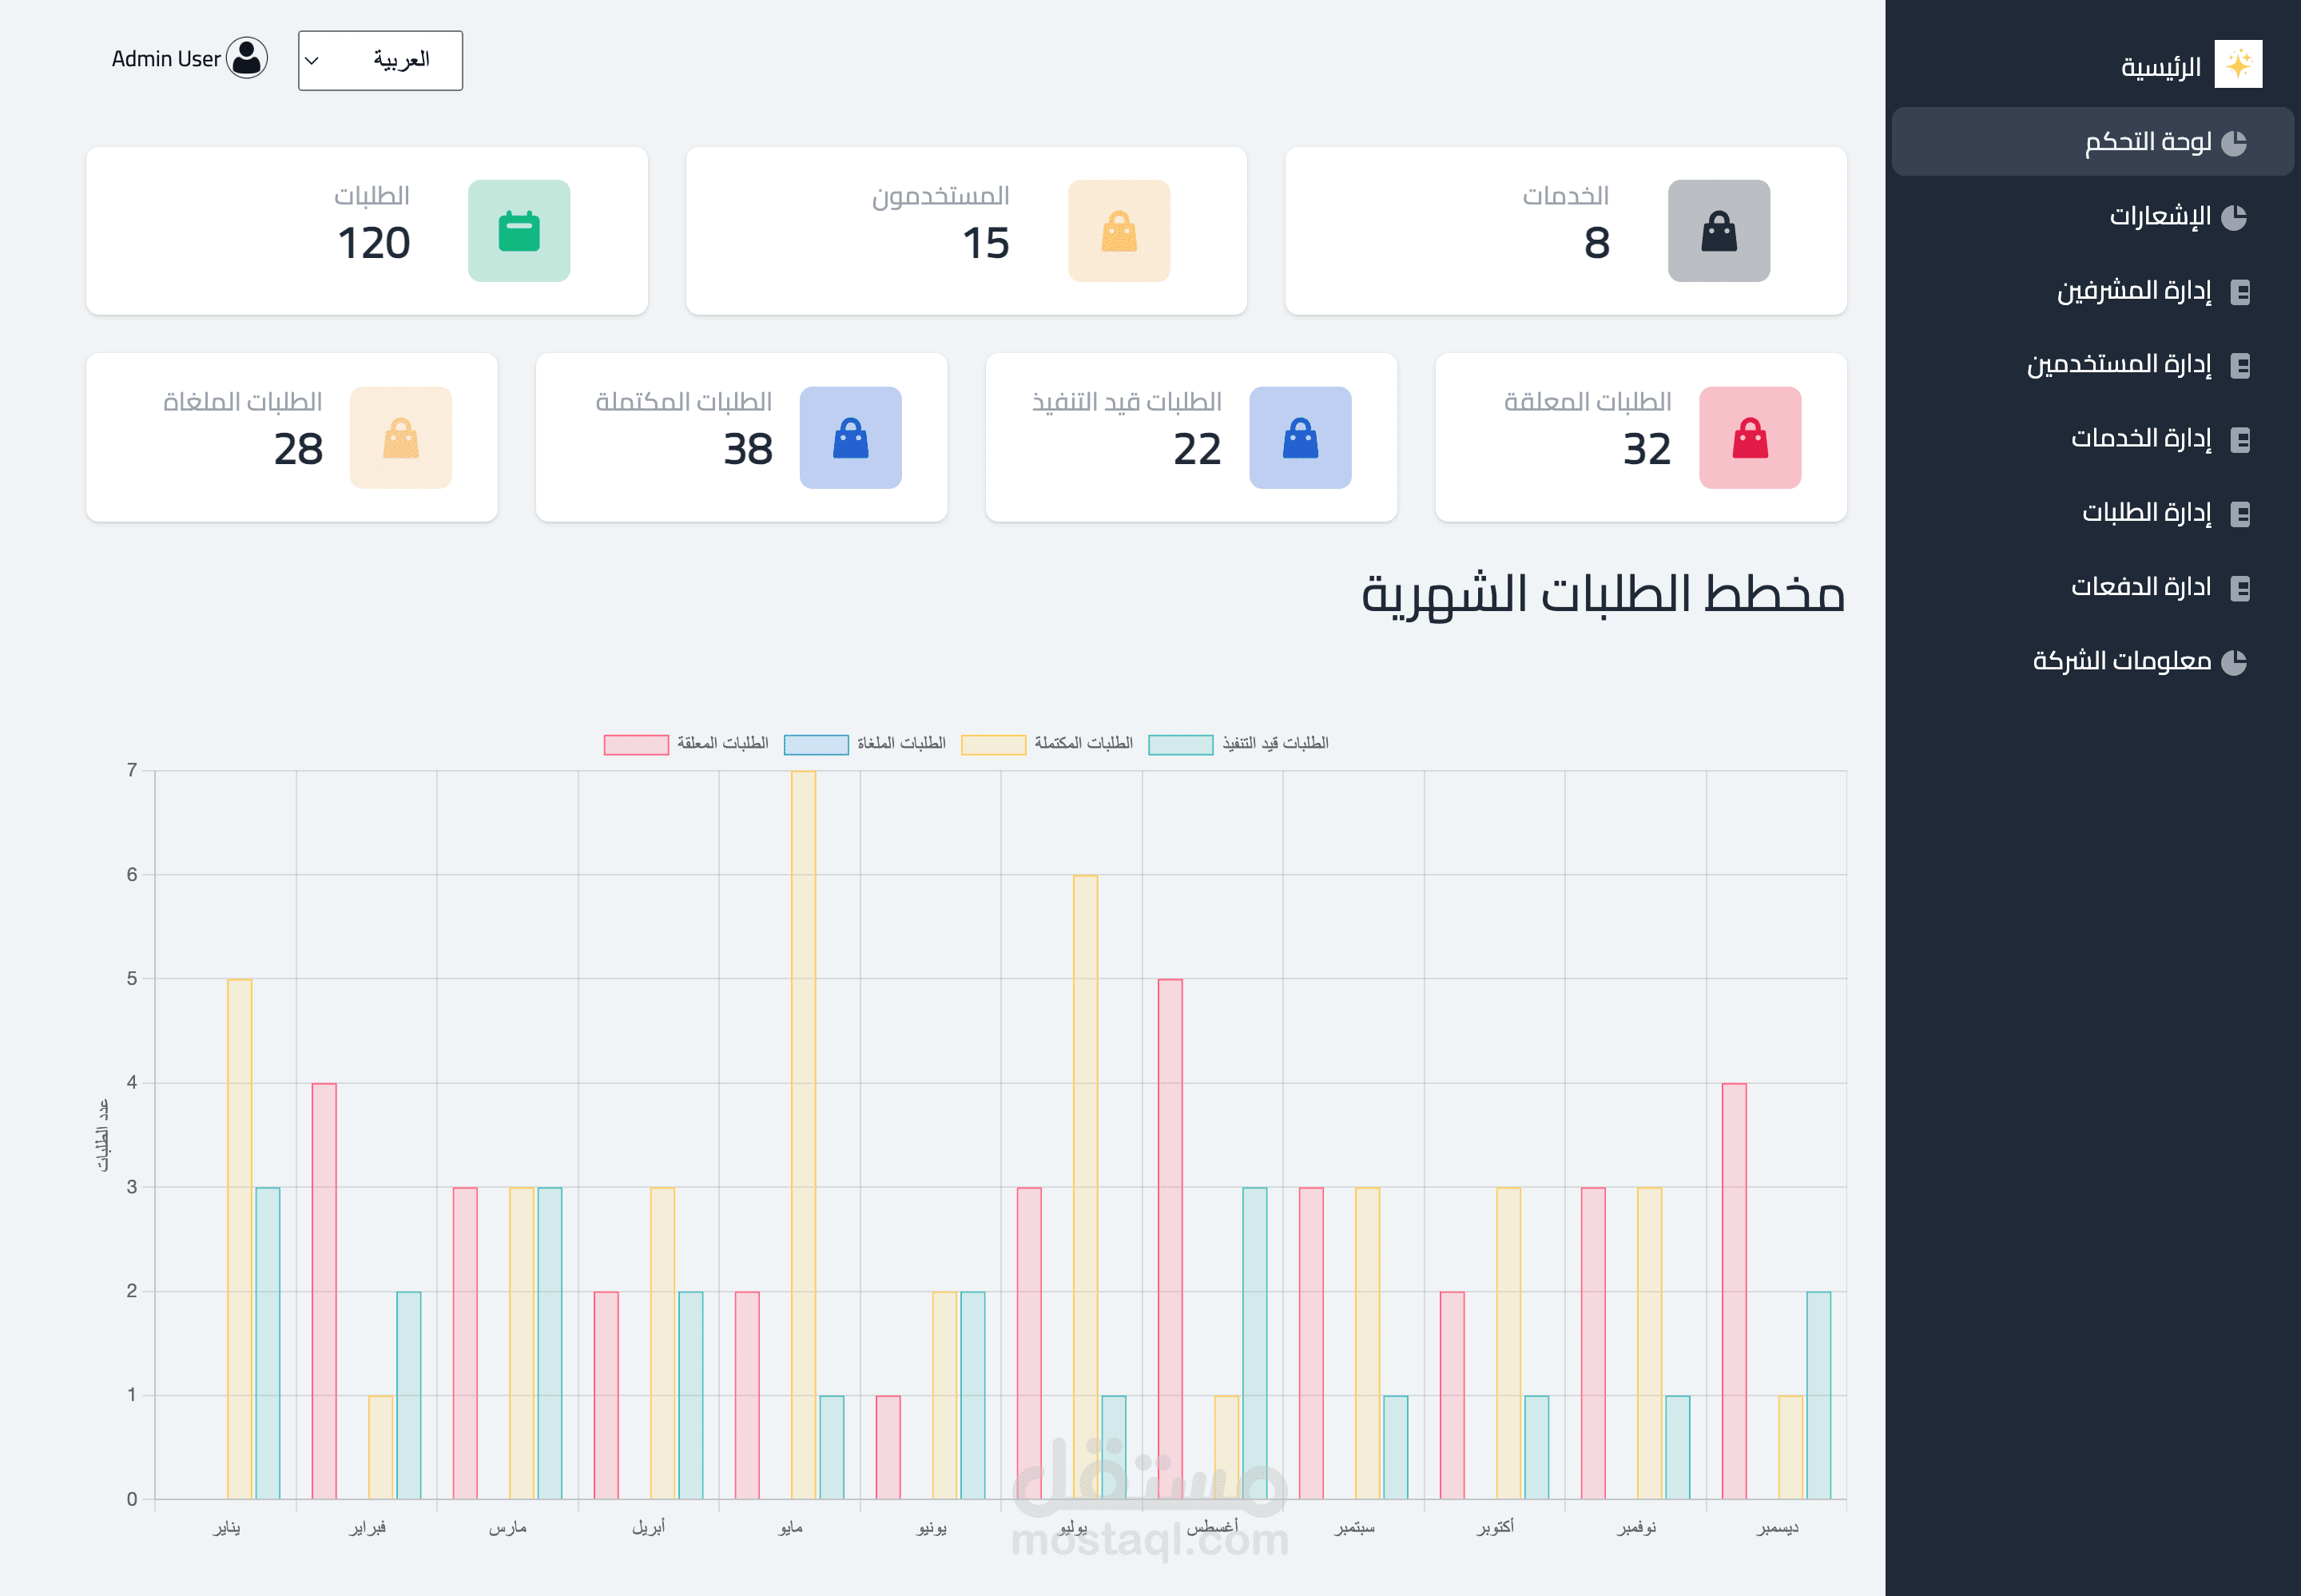Click the star logo icon in sidebar

[2237, 65]
